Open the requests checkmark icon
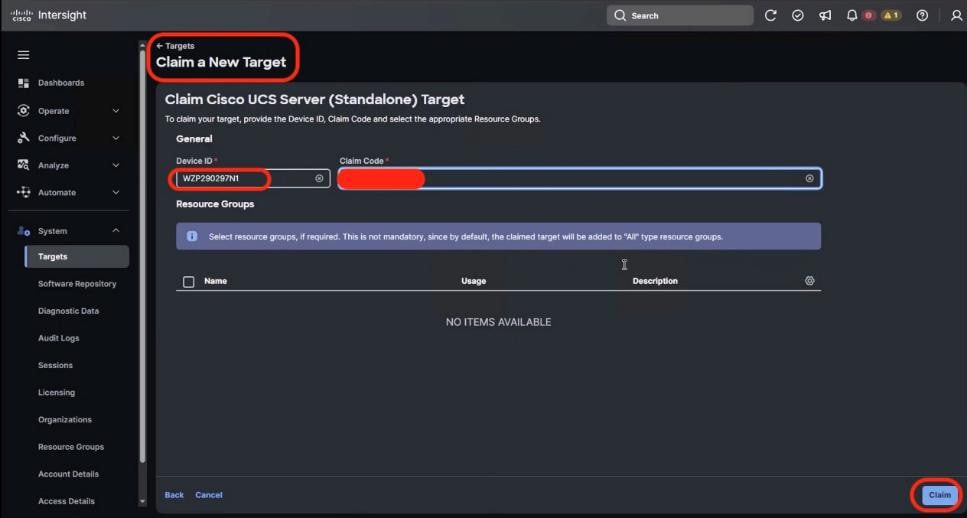 [797, 15]
